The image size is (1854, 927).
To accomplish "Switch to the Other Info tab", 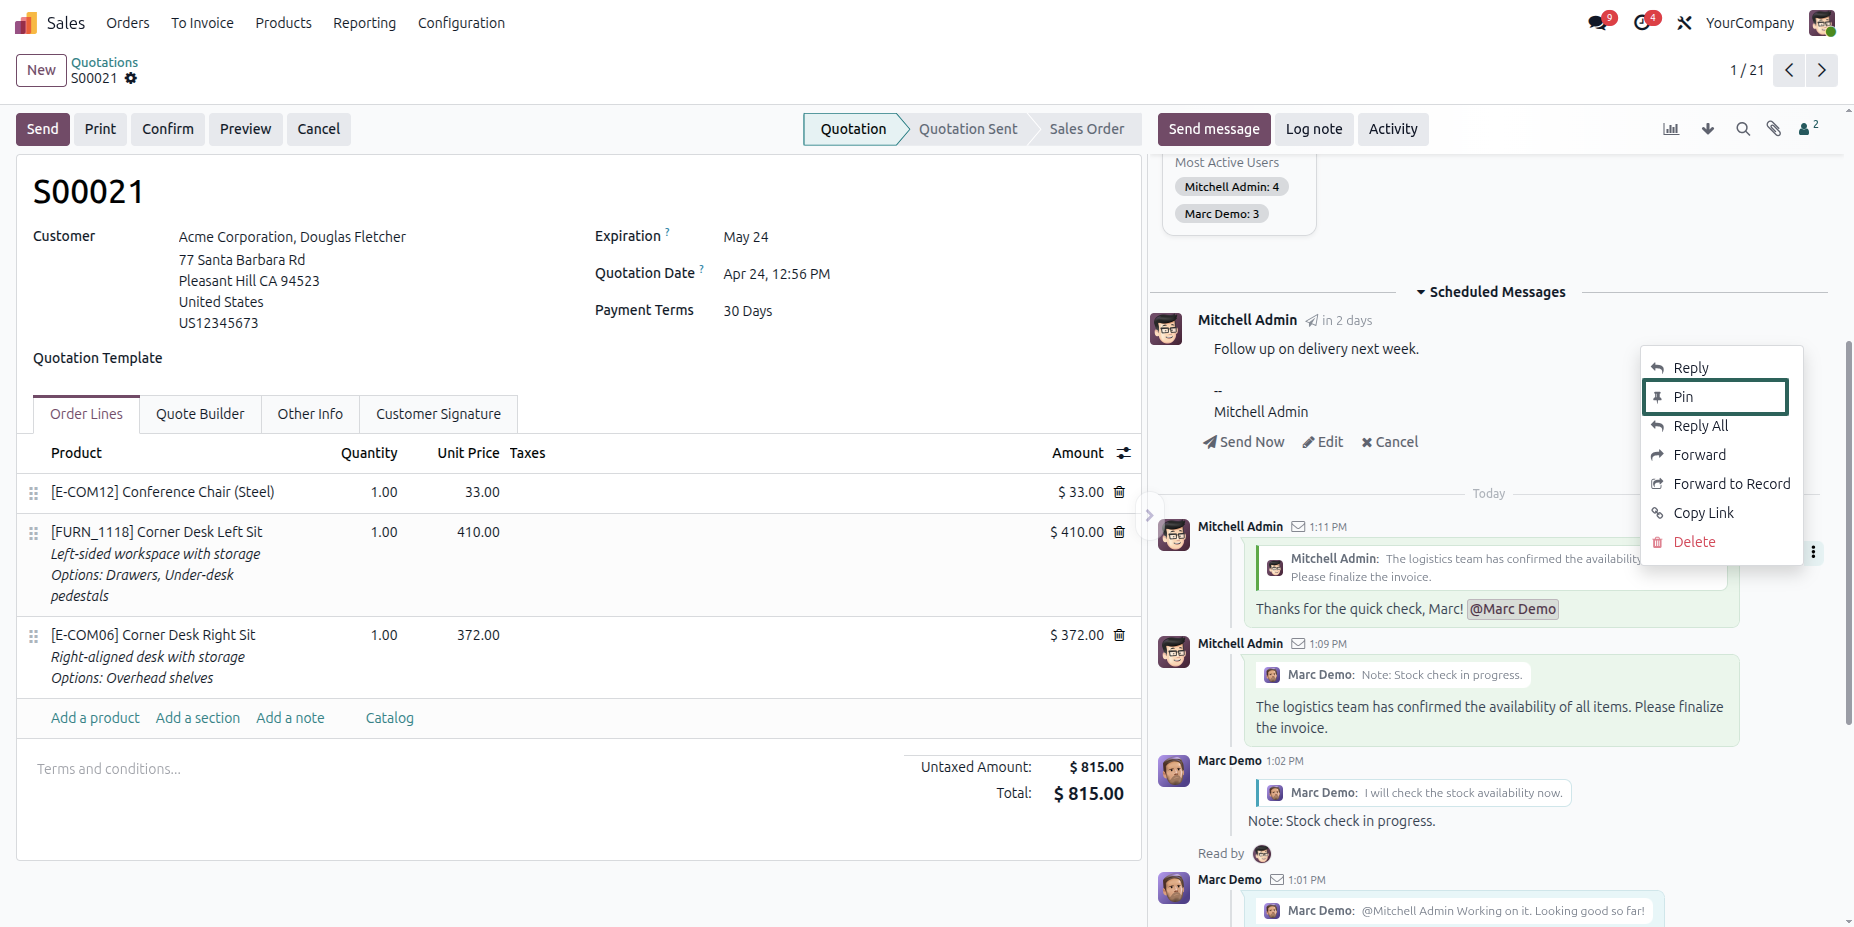I will [310, 414].
